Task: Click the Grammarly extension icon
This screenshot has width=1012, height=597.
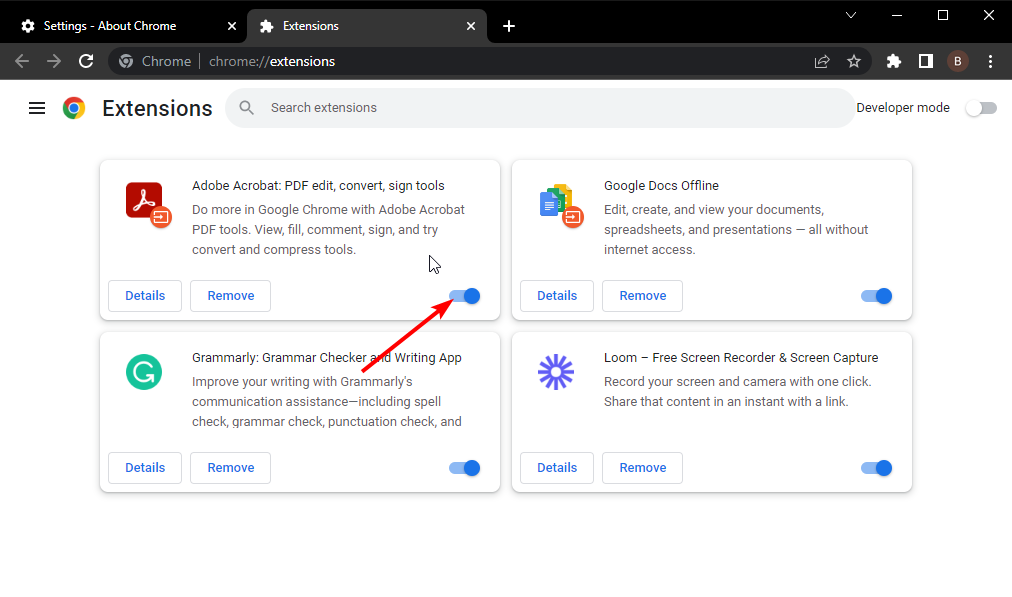Action: click(144, 372)
